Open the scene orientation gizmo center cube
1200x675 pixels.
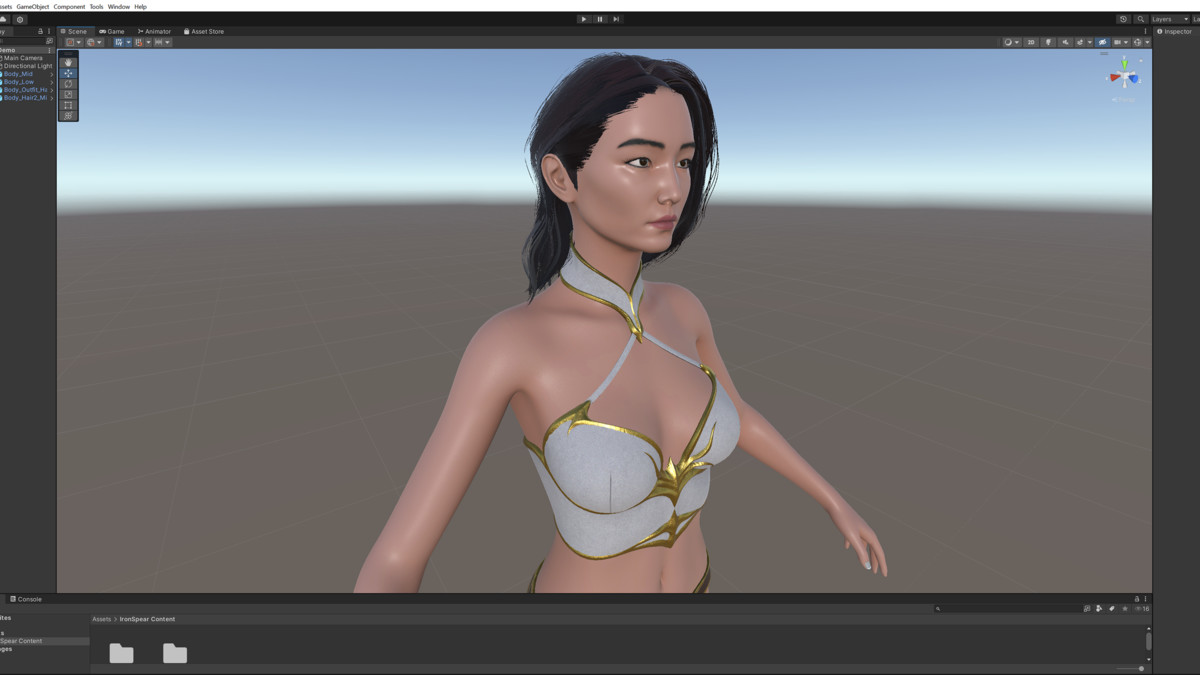(1125, 77)
